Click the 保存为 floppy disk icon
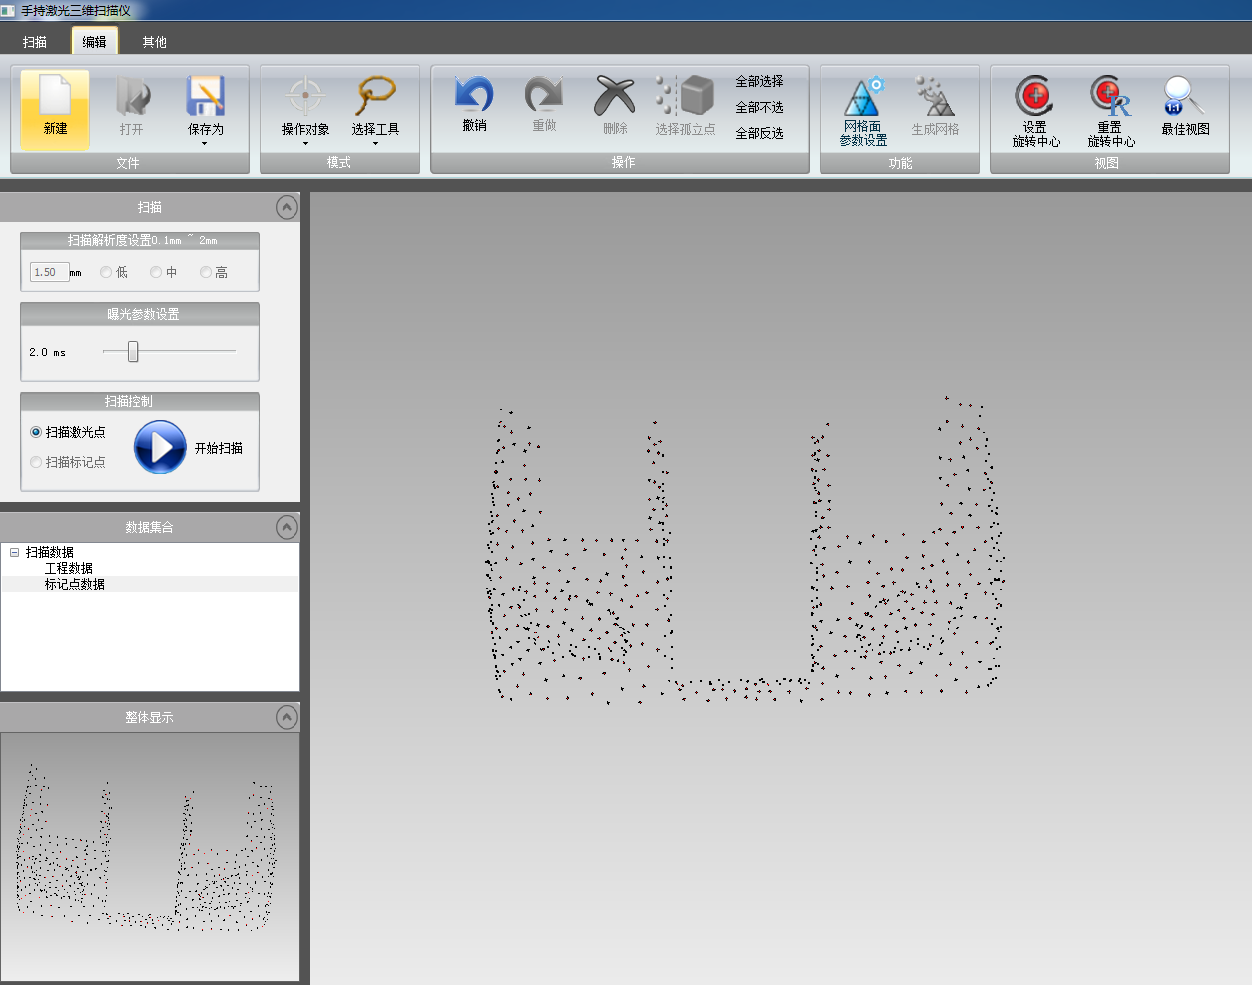Screen dimensions: 1252x985 coord(205,97)
